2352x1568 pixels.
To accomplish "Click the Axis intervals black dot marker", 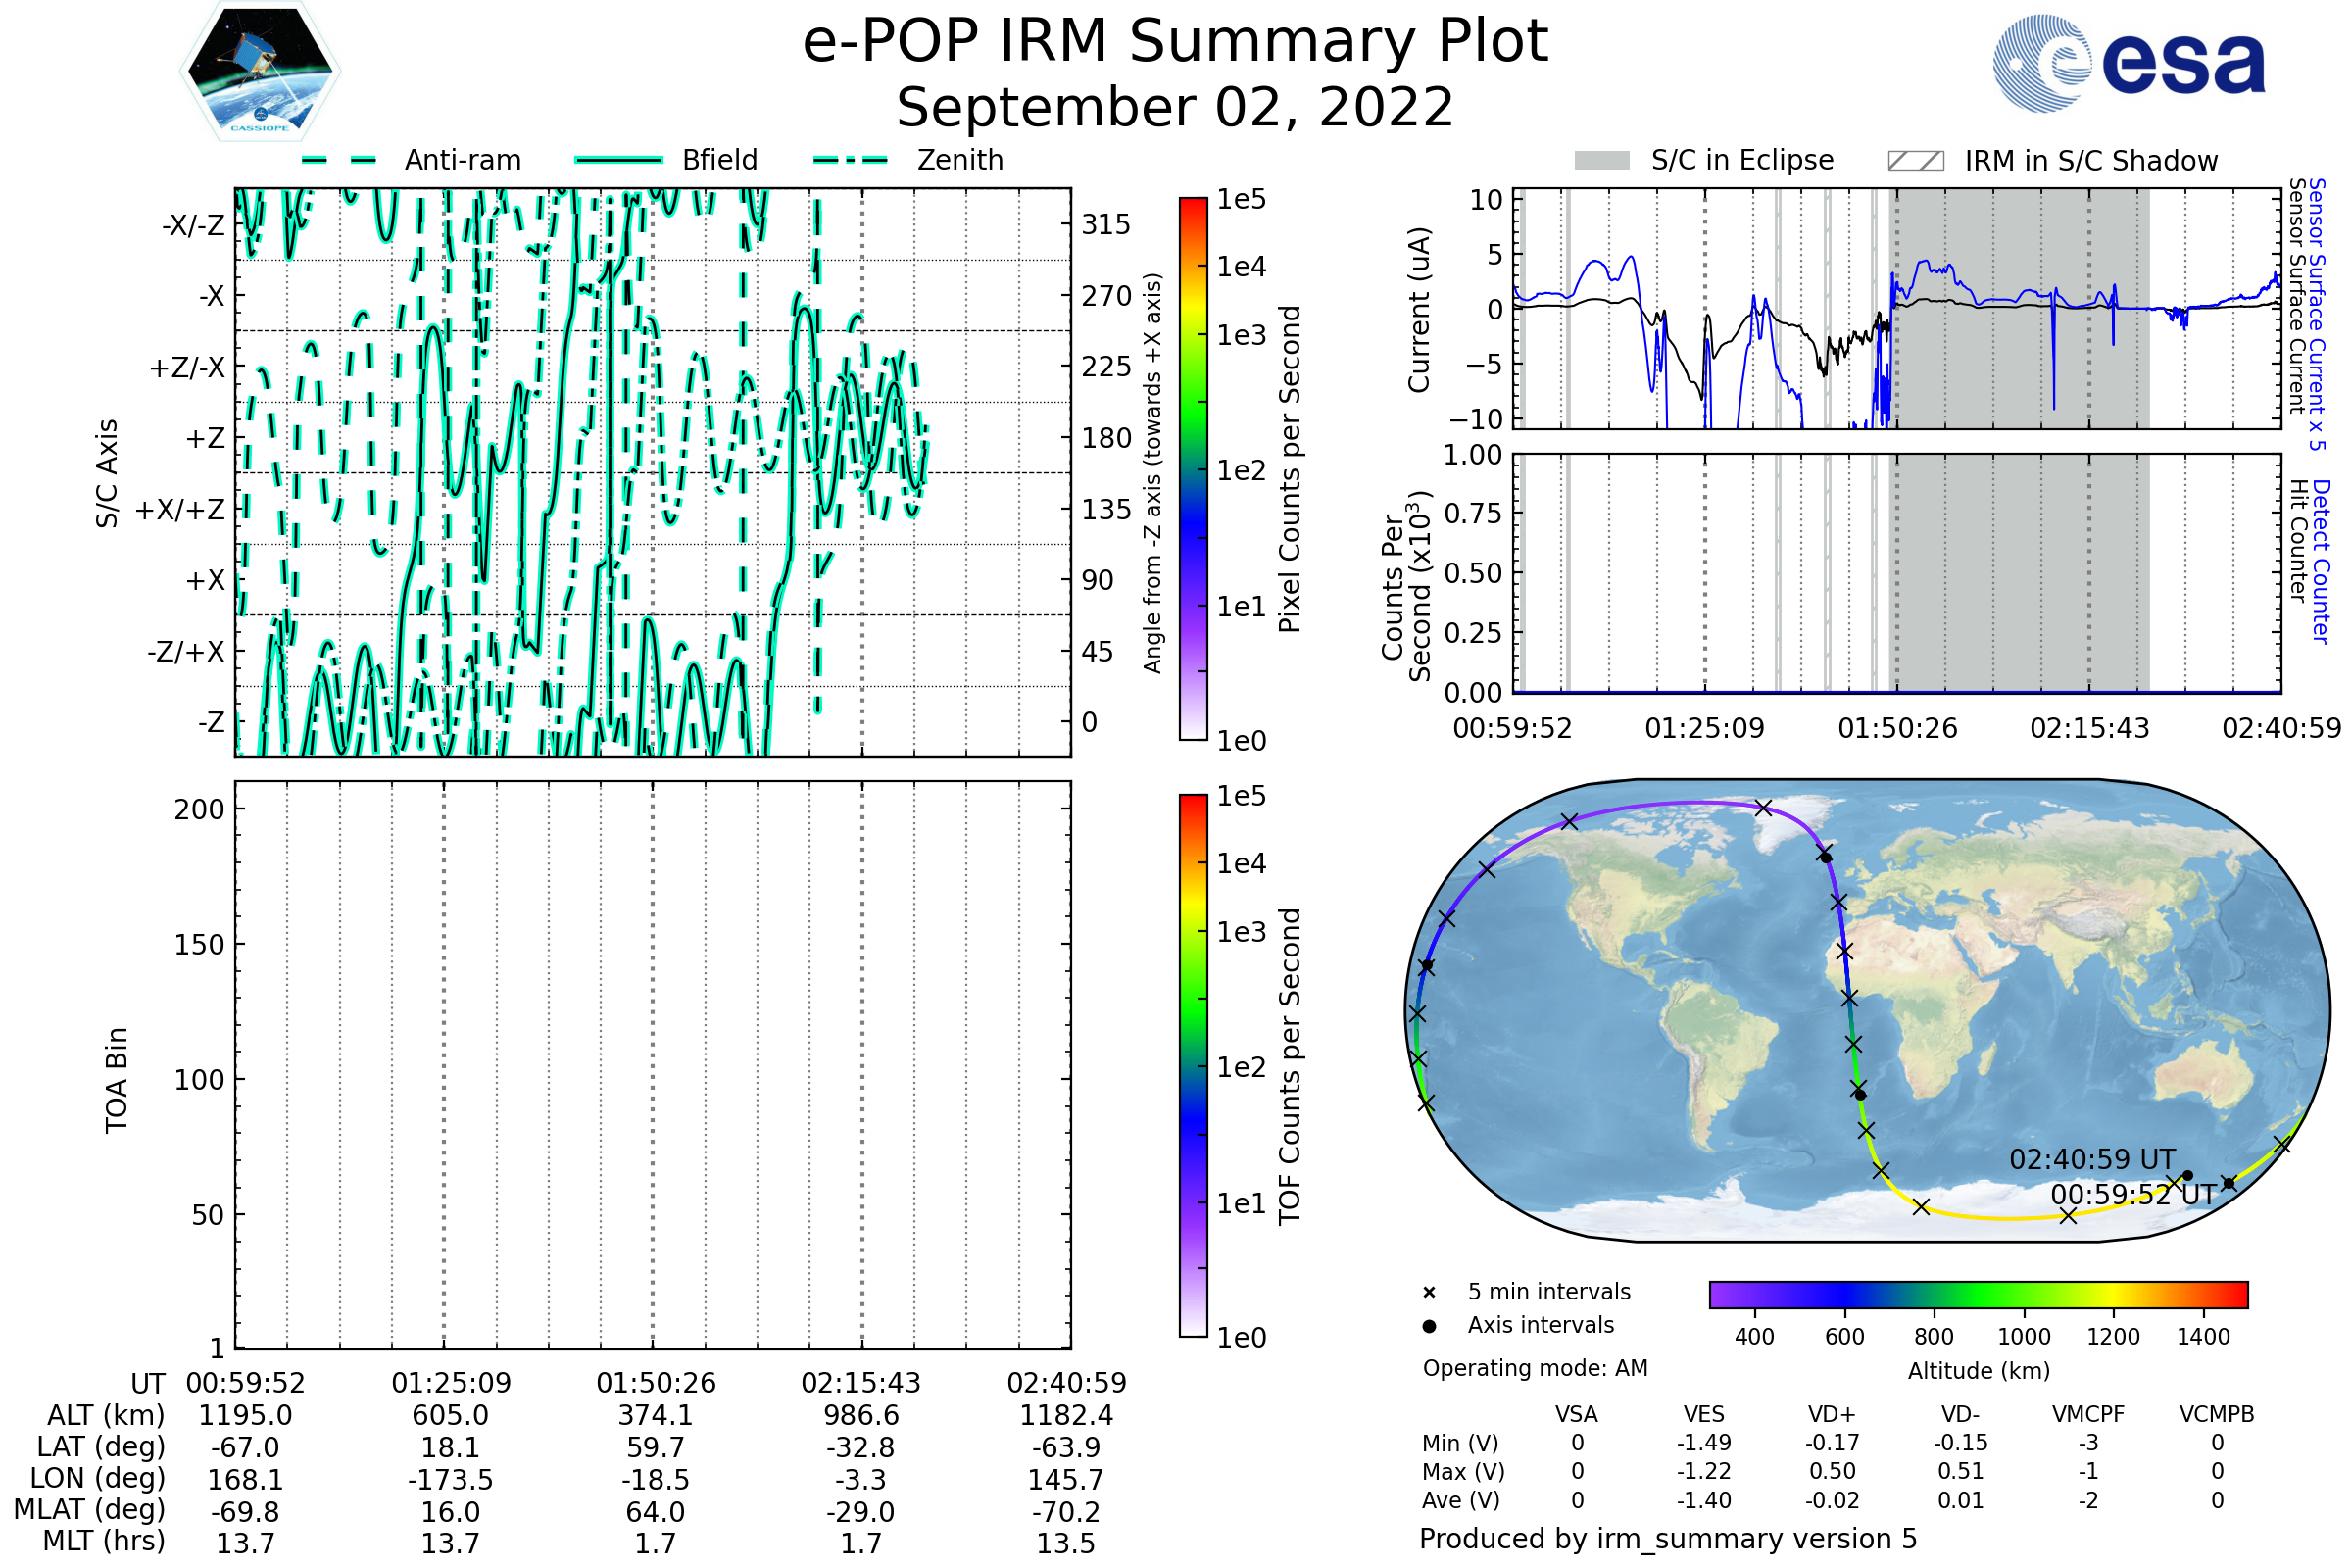I will pos(1429,1326).
